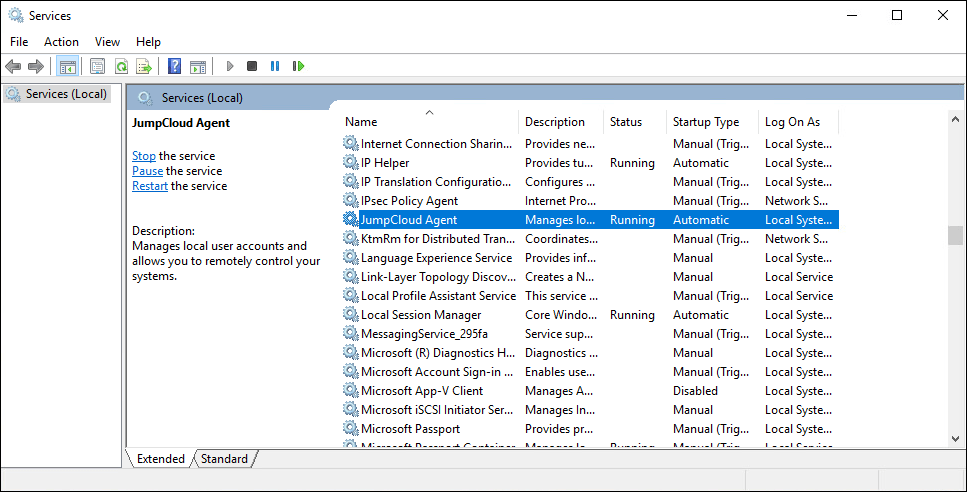Click Running status of Local Session Manager
This screenshot has height=492, width=967.
(x=632, y=314)
